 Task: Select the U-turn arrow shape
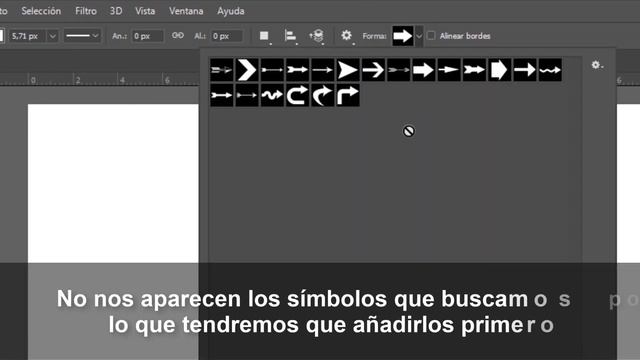(298, 95)
